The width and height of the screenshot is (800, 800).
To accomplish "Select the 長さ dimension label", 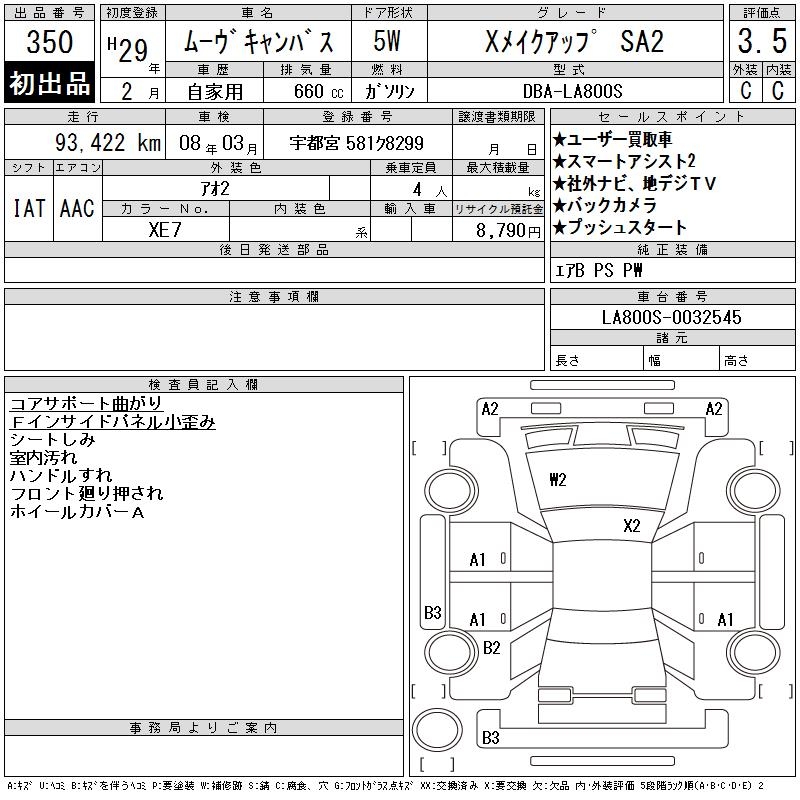I will [x=568, y=361].
